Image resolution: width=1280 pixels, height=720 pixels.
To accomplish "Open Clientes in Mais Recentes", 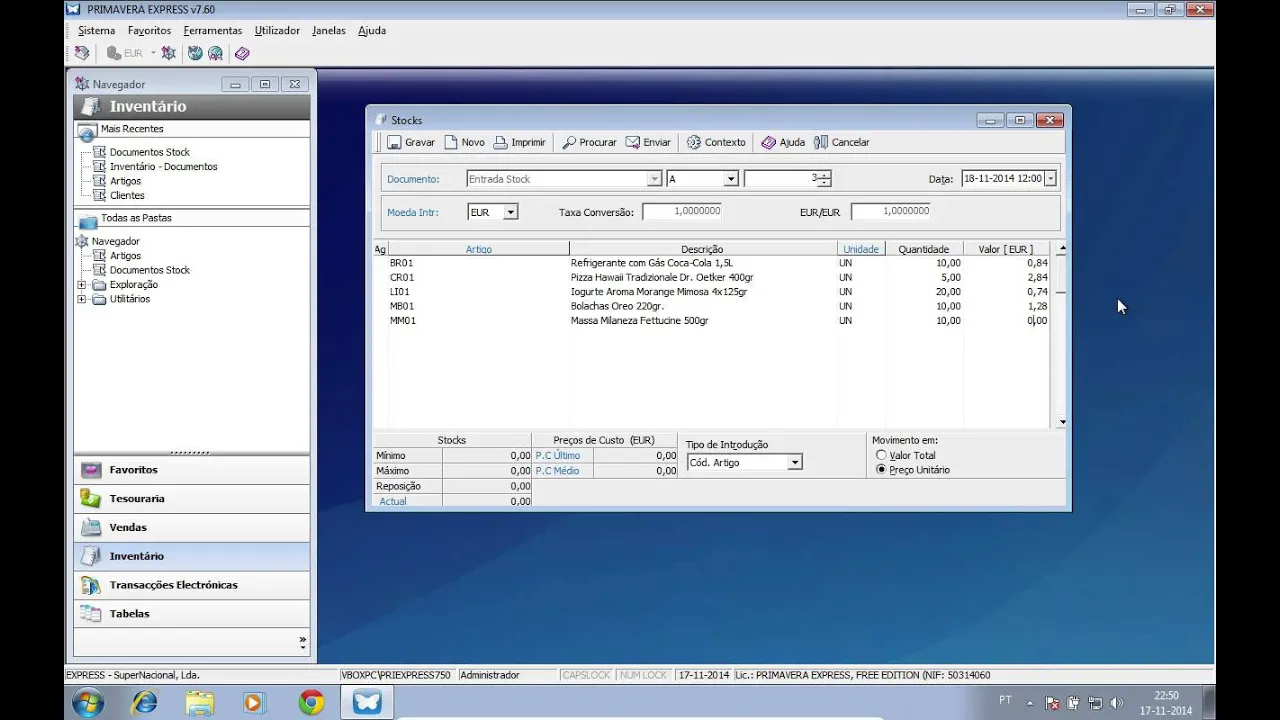I will coord(127,196).
